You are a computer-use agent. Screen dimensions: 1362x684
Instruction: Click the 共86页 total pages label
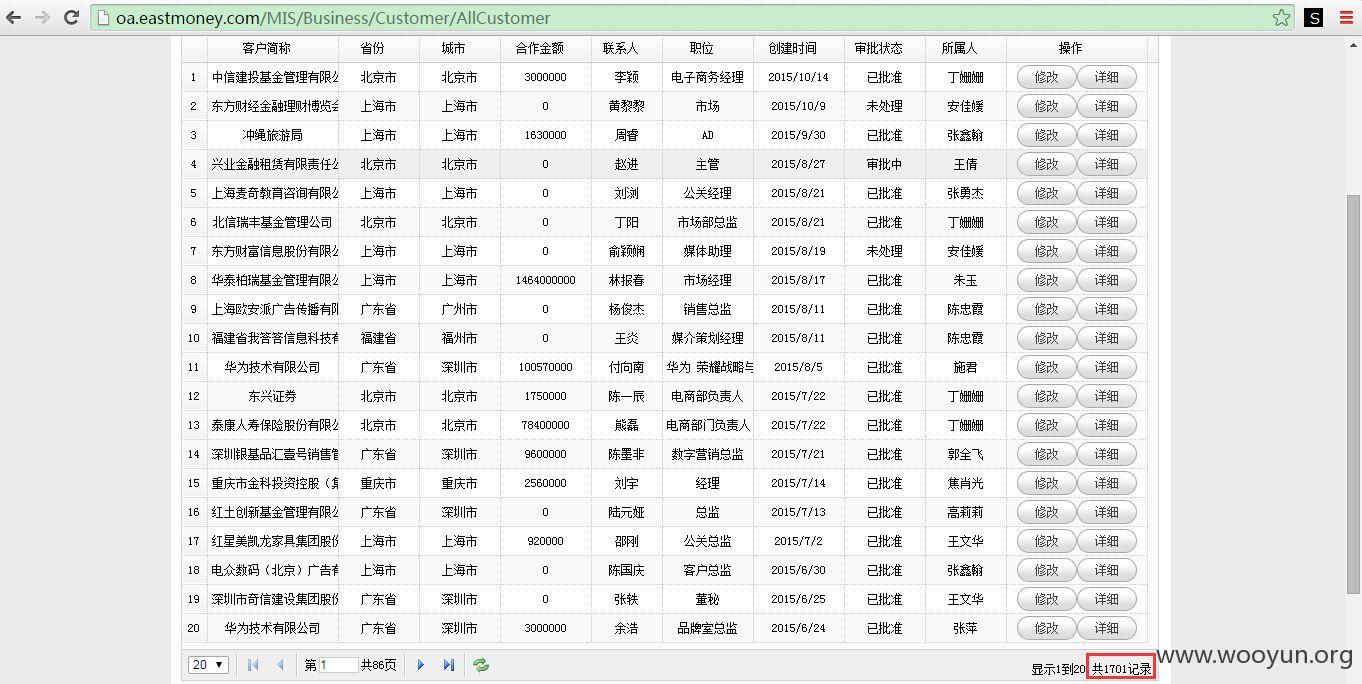(x=378, y=665)
